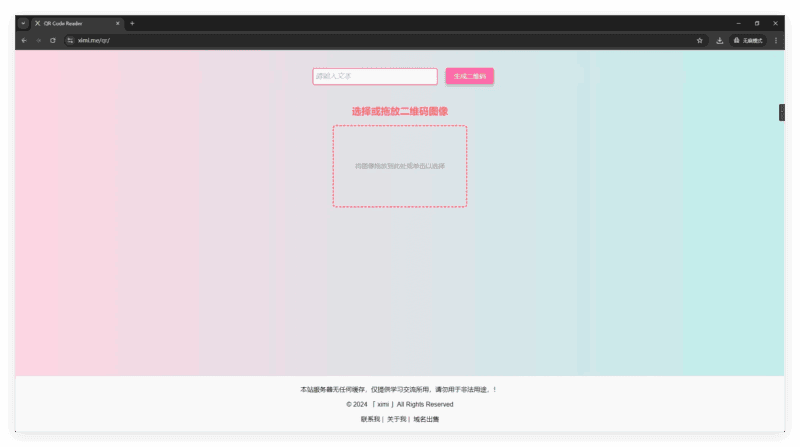Image resolution: width=800 pixels, height=447 pixels.
Task: Restore down the browser window
Action: [757, 23]
